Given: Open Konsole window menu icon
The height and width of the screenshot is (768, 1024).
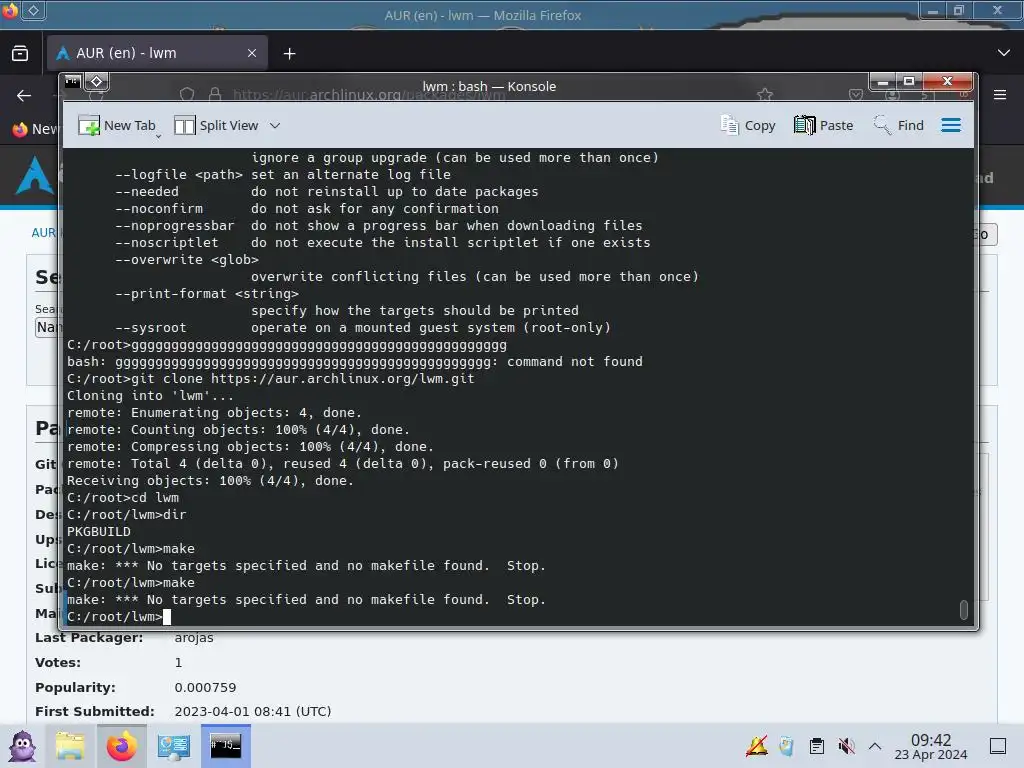Looking at the screenshot, I should [72, 82].
